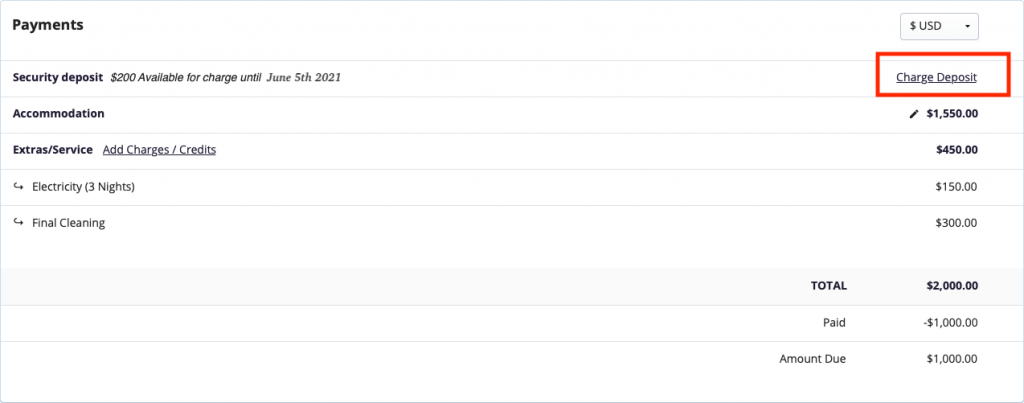The height and width of the screenshot is (403, 1024).
Task: Open Add Charges / Credits link
Action: click(159, 150)
